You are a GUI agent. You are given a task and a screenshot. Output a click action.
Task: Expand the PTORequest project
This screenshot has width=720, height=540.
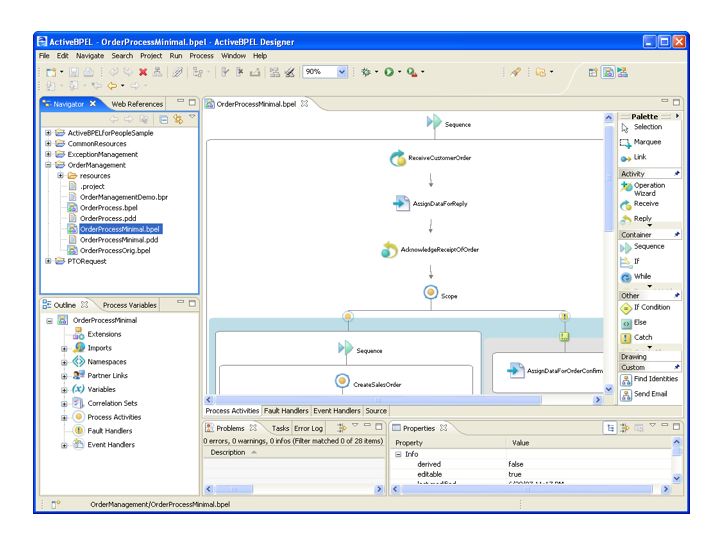pyautogui.click(x=48, y=261)
